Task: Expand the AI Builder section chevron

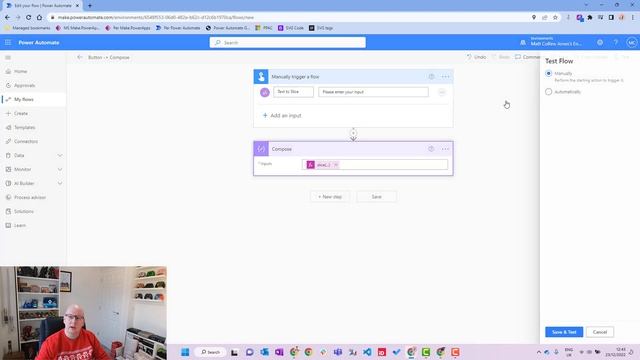Action: (x=60, y=183)
